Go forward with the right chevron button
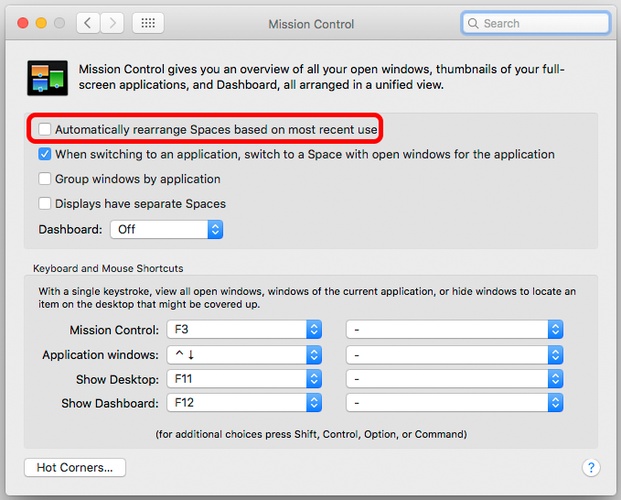 [x=112, y=23]
